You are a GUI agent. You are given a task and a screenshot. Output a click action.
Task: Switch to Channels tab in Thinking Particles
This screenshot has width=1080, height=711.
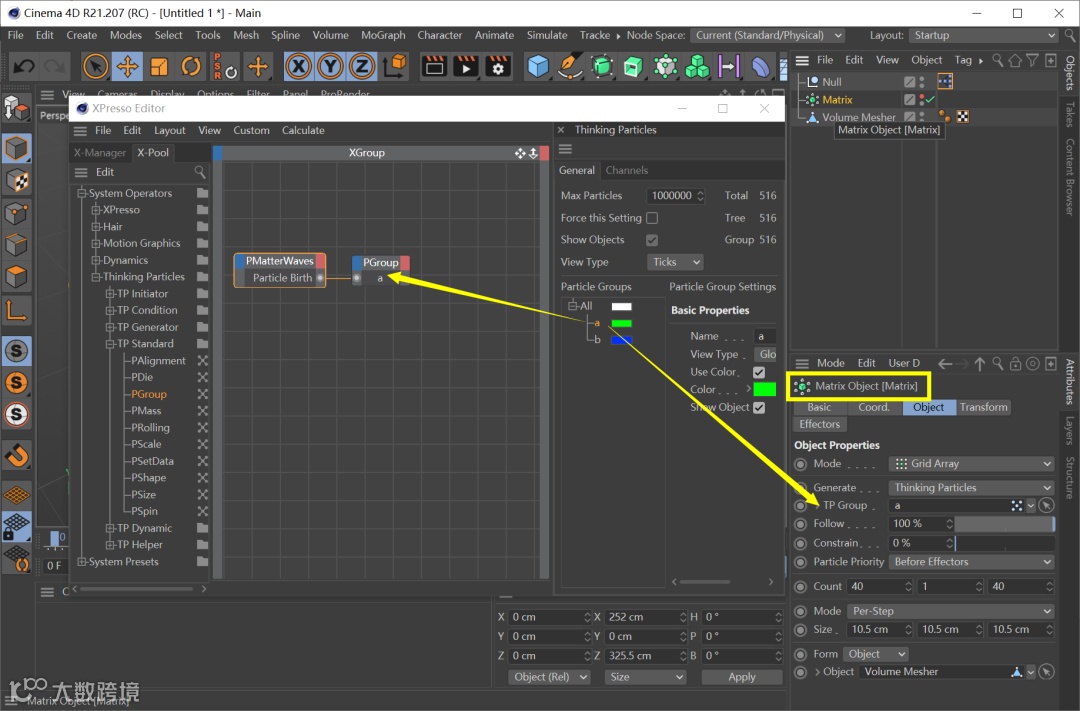click(x=627, y=170)
